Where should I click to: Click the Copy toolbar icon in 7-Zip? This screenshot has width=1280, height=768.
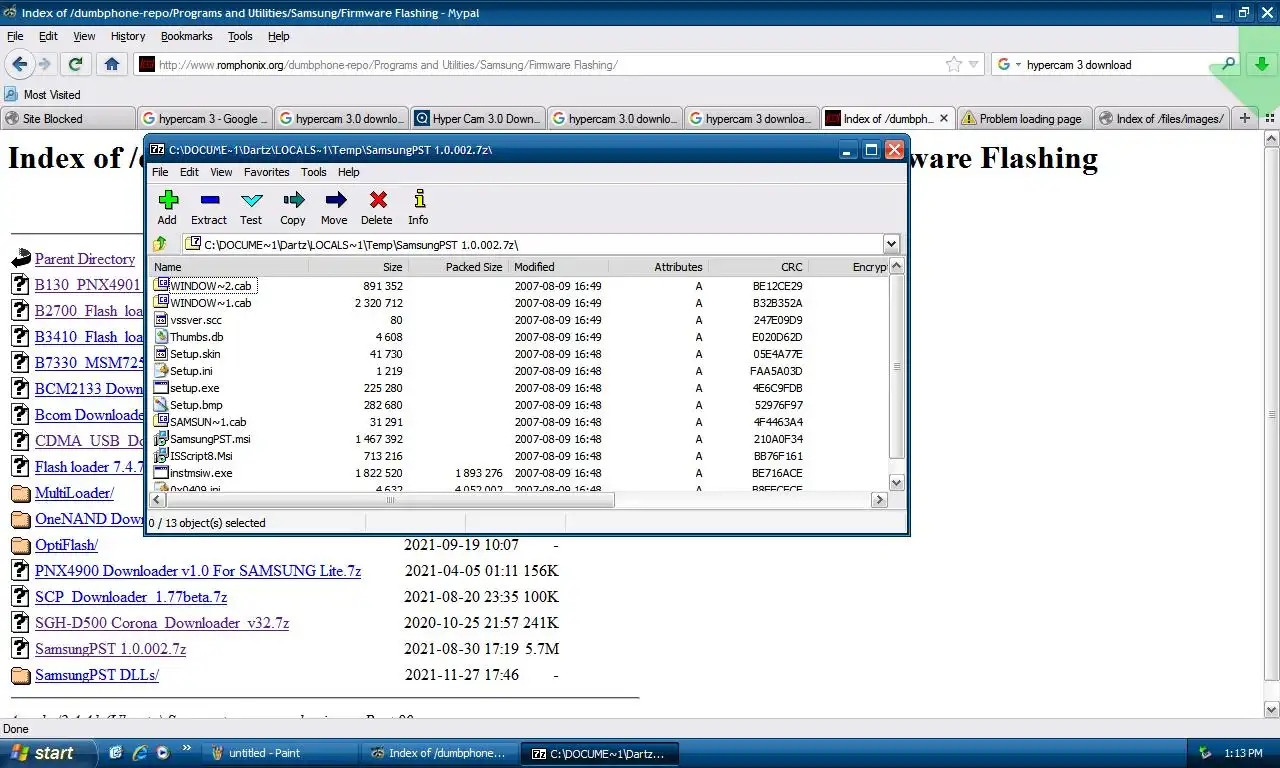(x=293, y=200)
